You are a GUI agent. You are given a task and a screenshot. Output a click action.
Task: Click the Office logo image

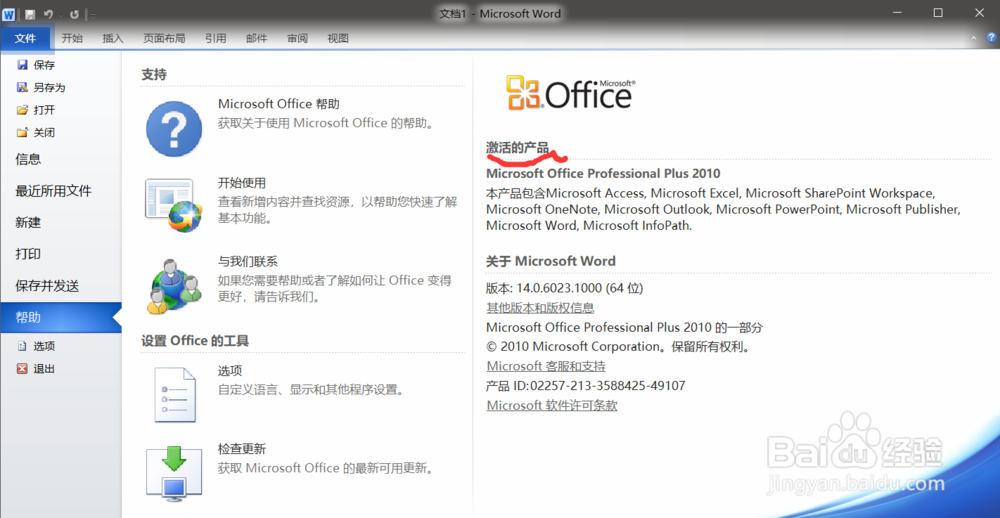[x=570, y=94]
